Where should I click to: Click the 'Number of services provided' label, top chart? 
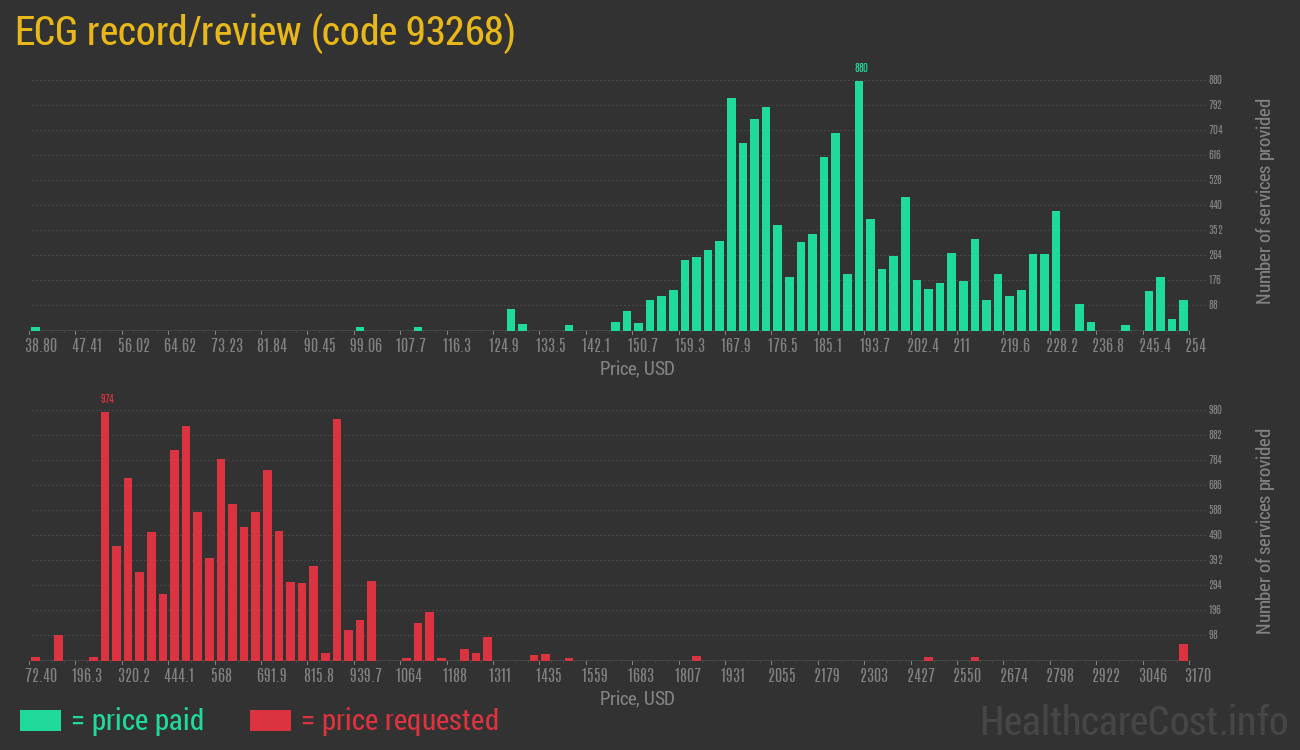pyautogui.click(x=1264, y=200)
